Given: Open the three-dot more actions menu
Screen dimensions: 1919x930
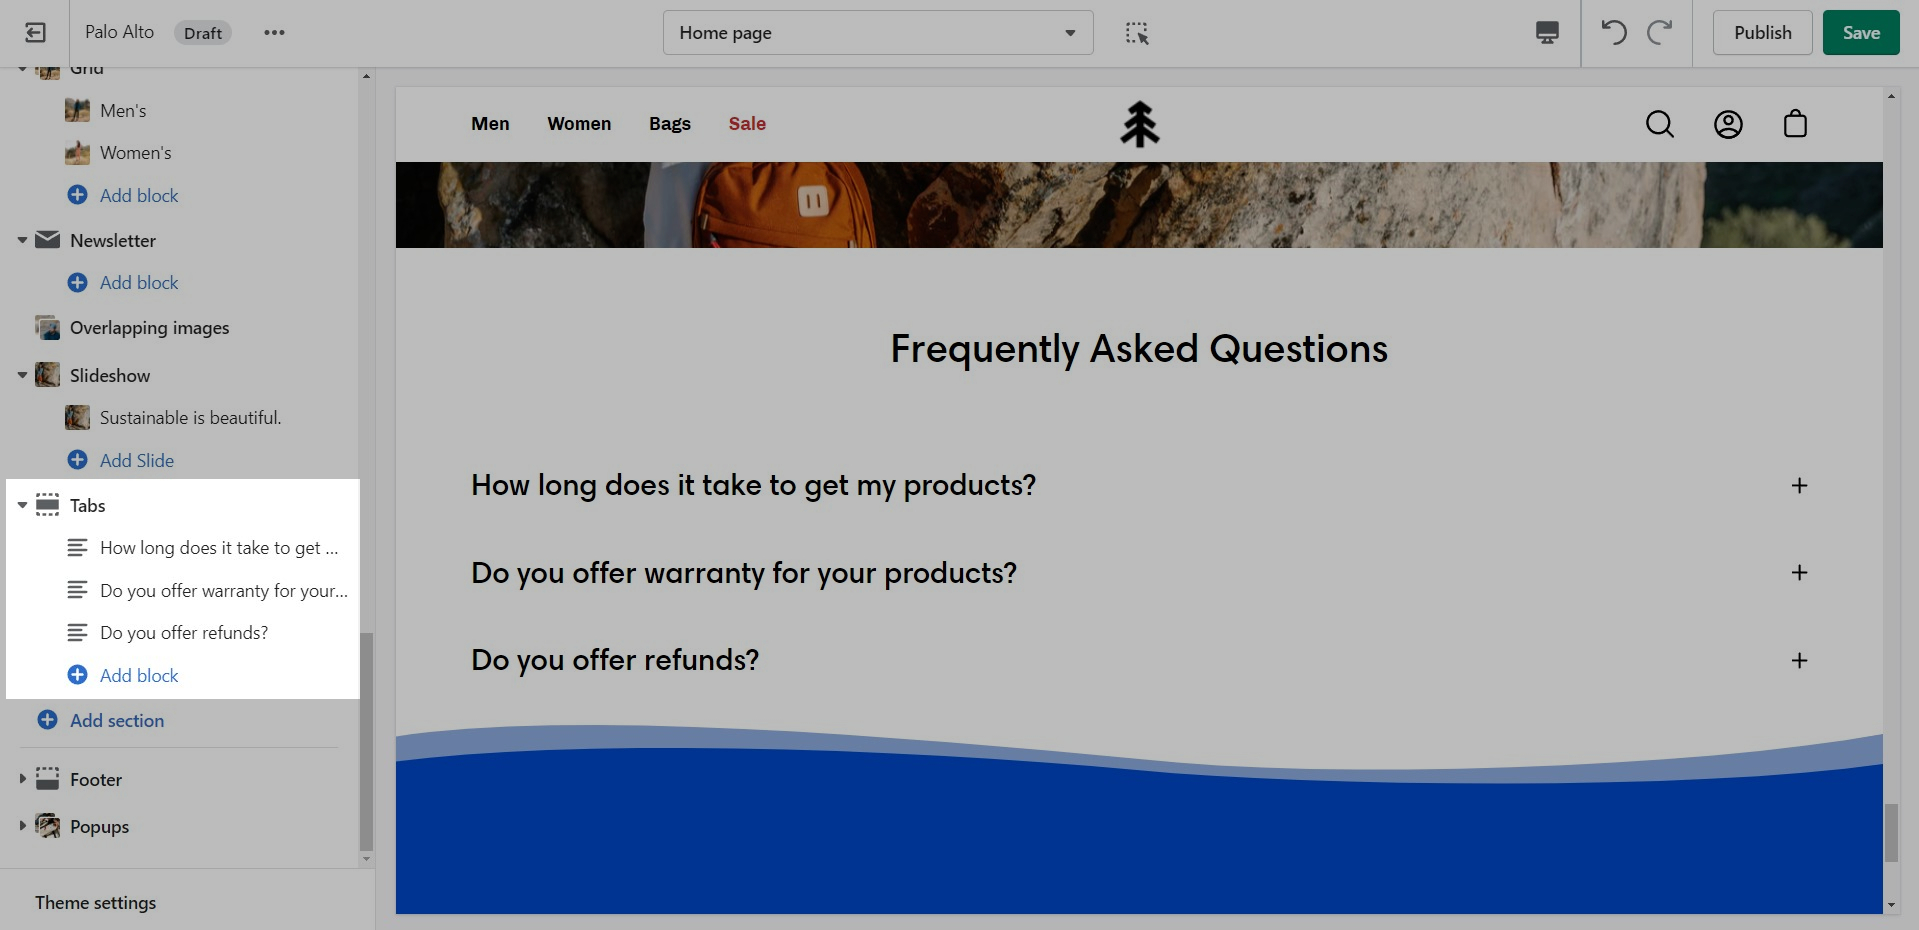Looking at the screenshot, I should pyautogui.click(x=274, y=33).
